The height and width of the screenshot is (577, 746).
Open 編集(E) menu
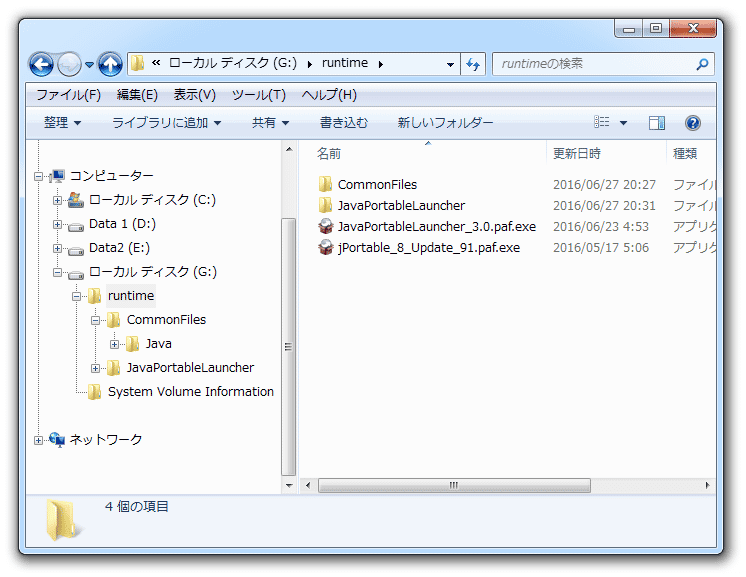tap(137, 95)
